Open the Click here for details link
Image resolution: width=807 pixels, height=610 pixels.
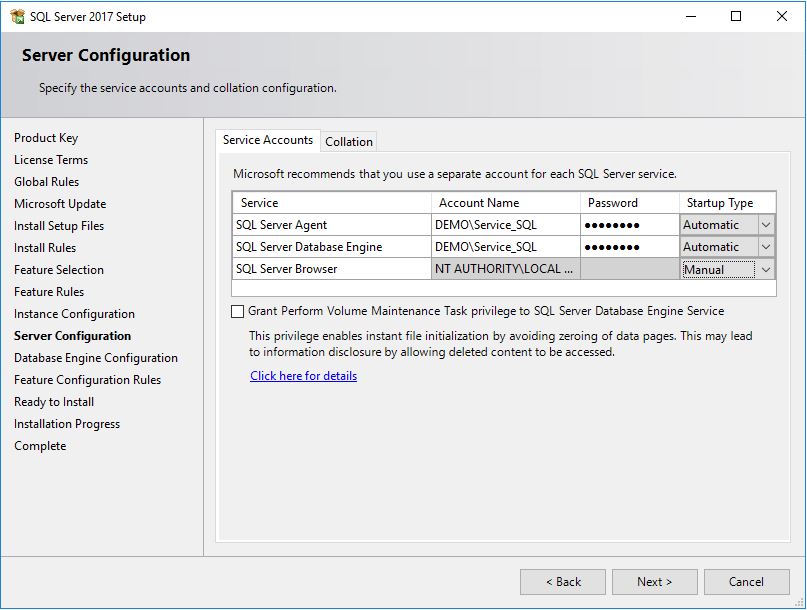303,375
